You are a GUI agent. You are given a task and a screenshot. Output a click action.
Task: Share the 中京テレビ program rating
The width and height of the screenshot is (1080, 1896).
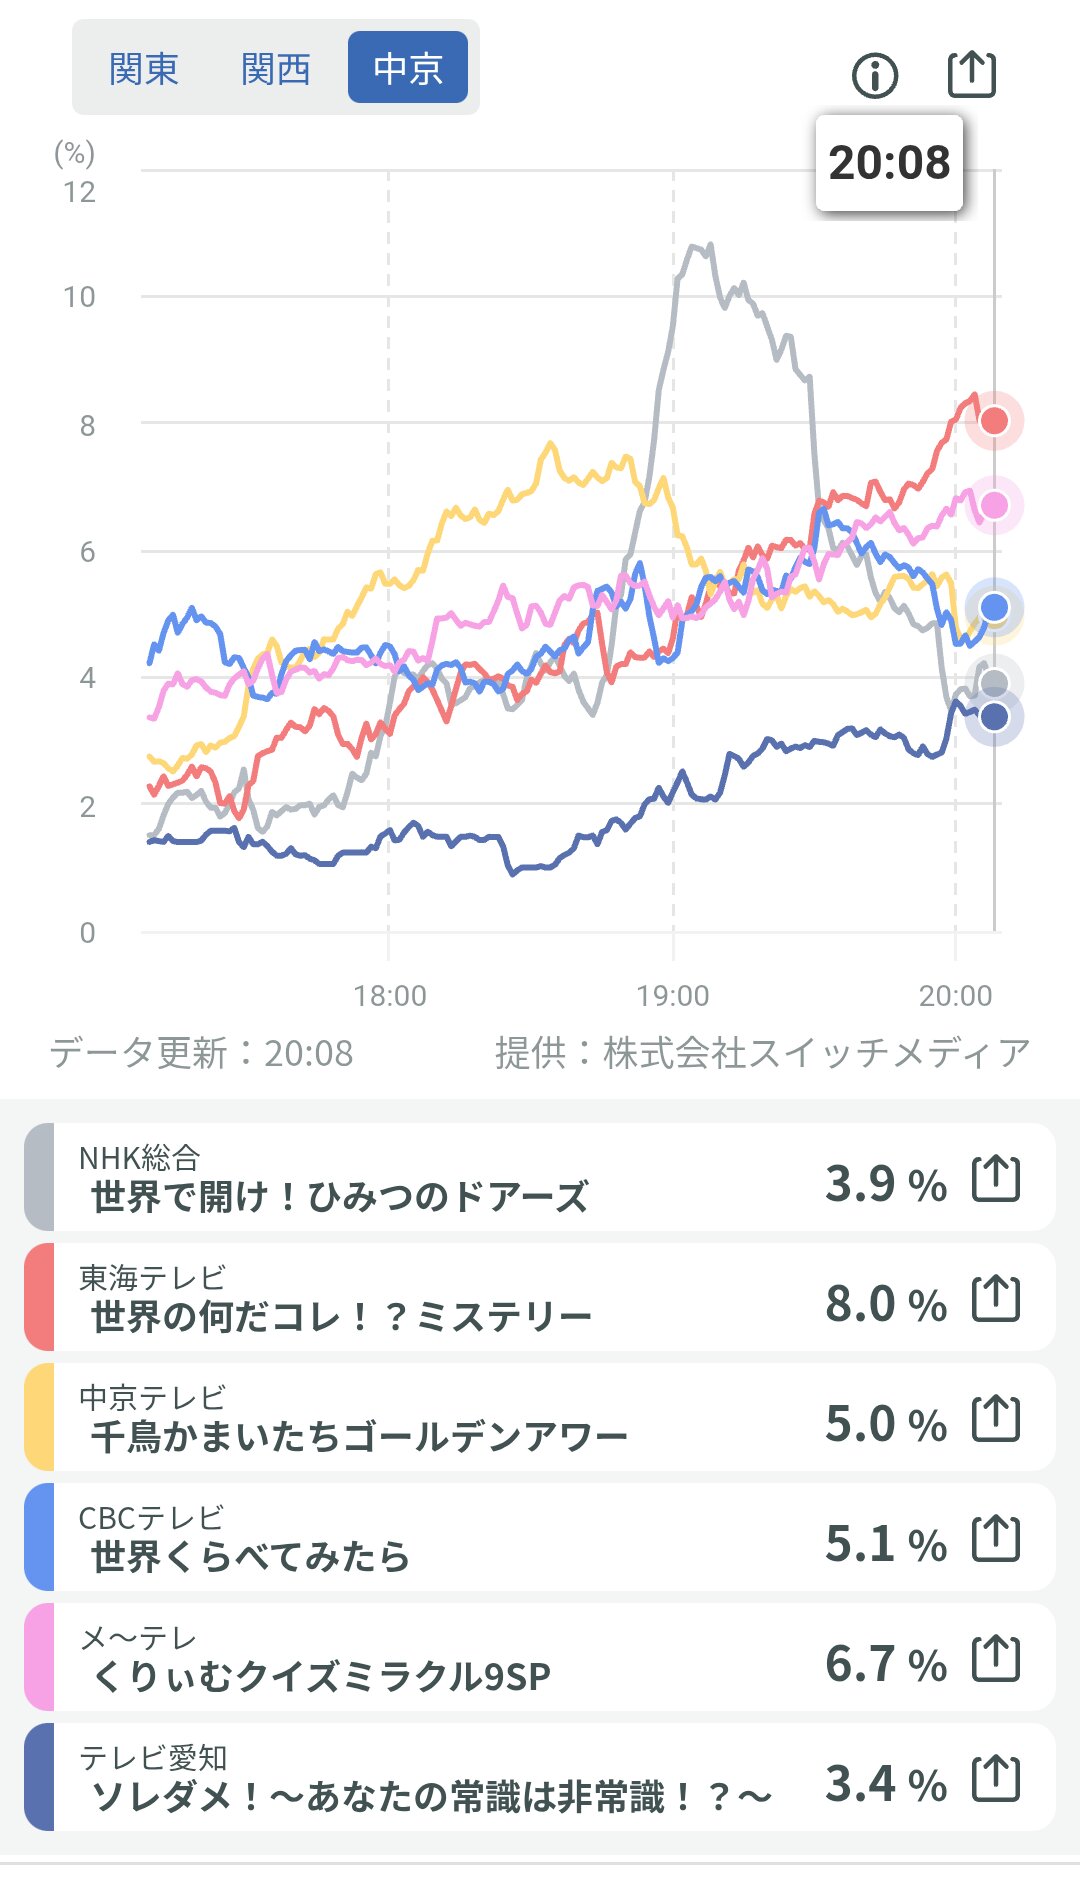click(x=996, y=1419)
